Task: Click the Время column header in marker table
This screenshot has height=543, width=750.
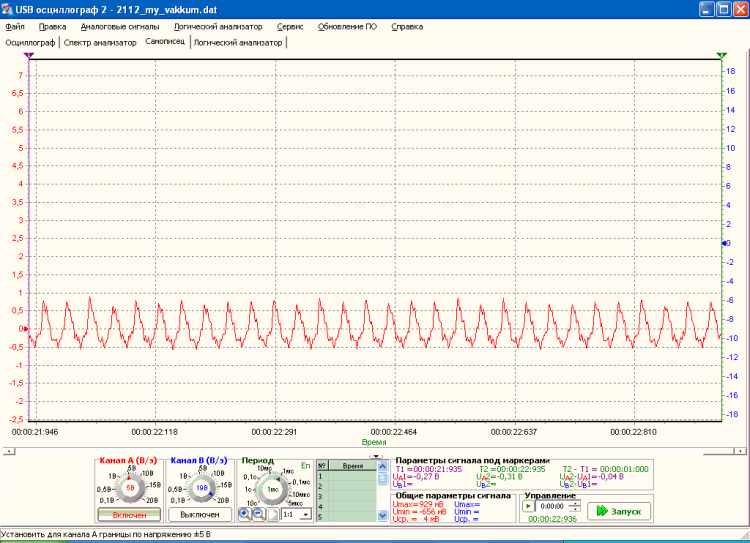Action: click(x=353, y=465)
